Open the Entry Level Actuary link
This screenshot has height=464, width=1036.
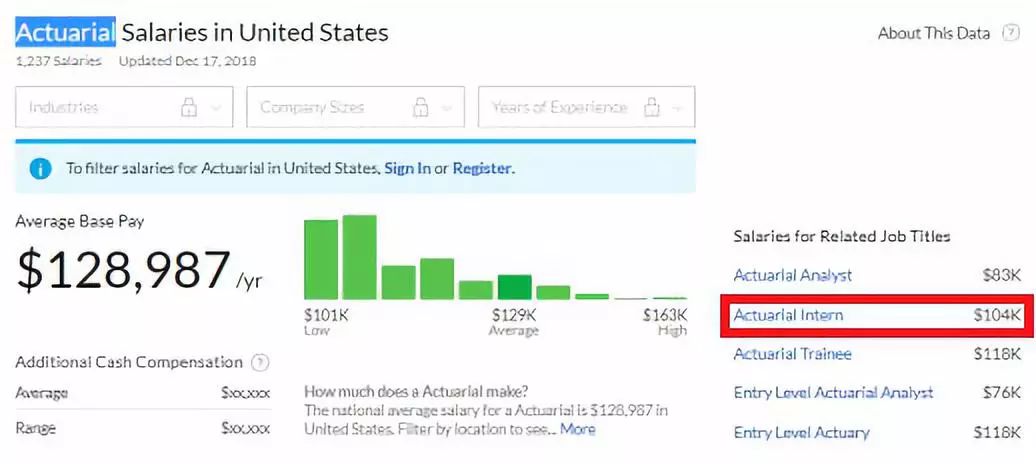coord(801,433)
